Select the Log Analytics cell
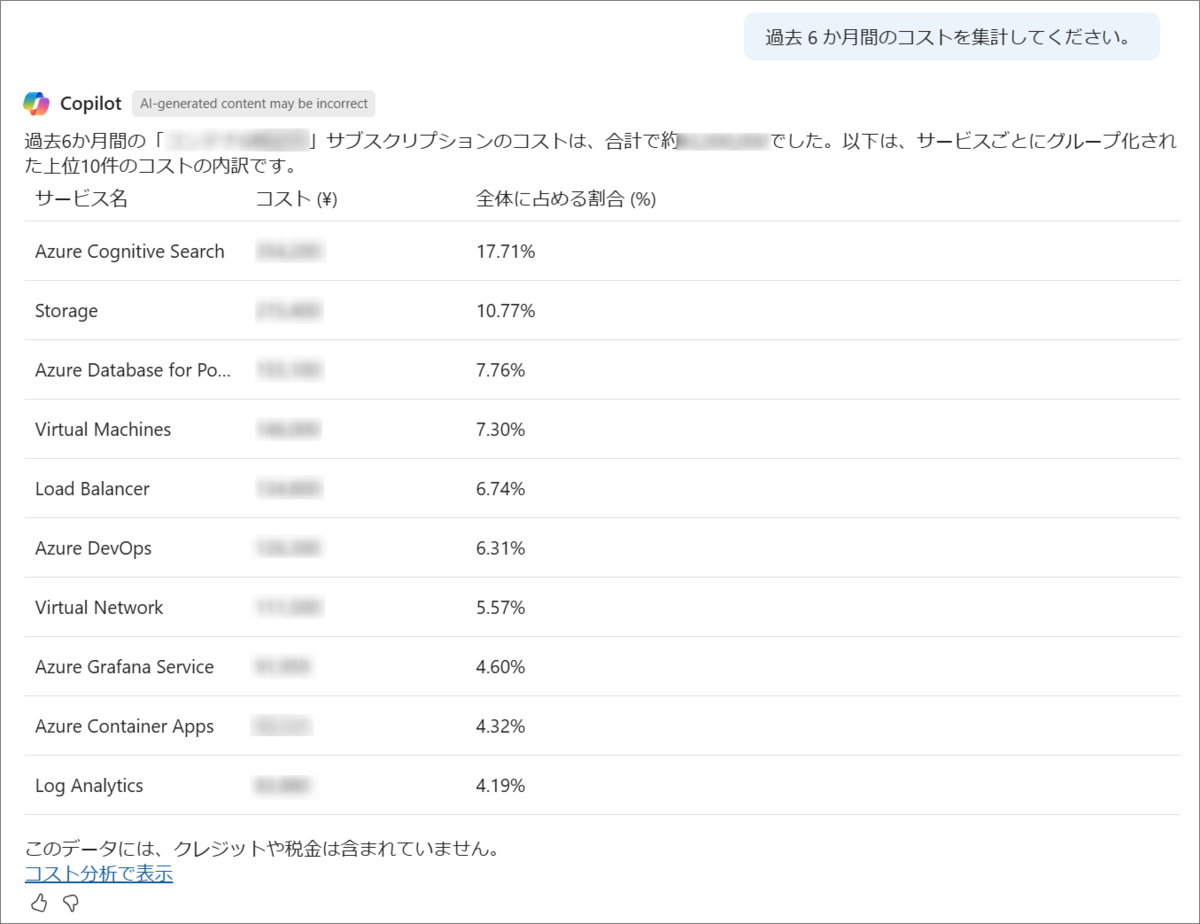The height and width of the screenshot is (924, 1200). coord(89,786)
